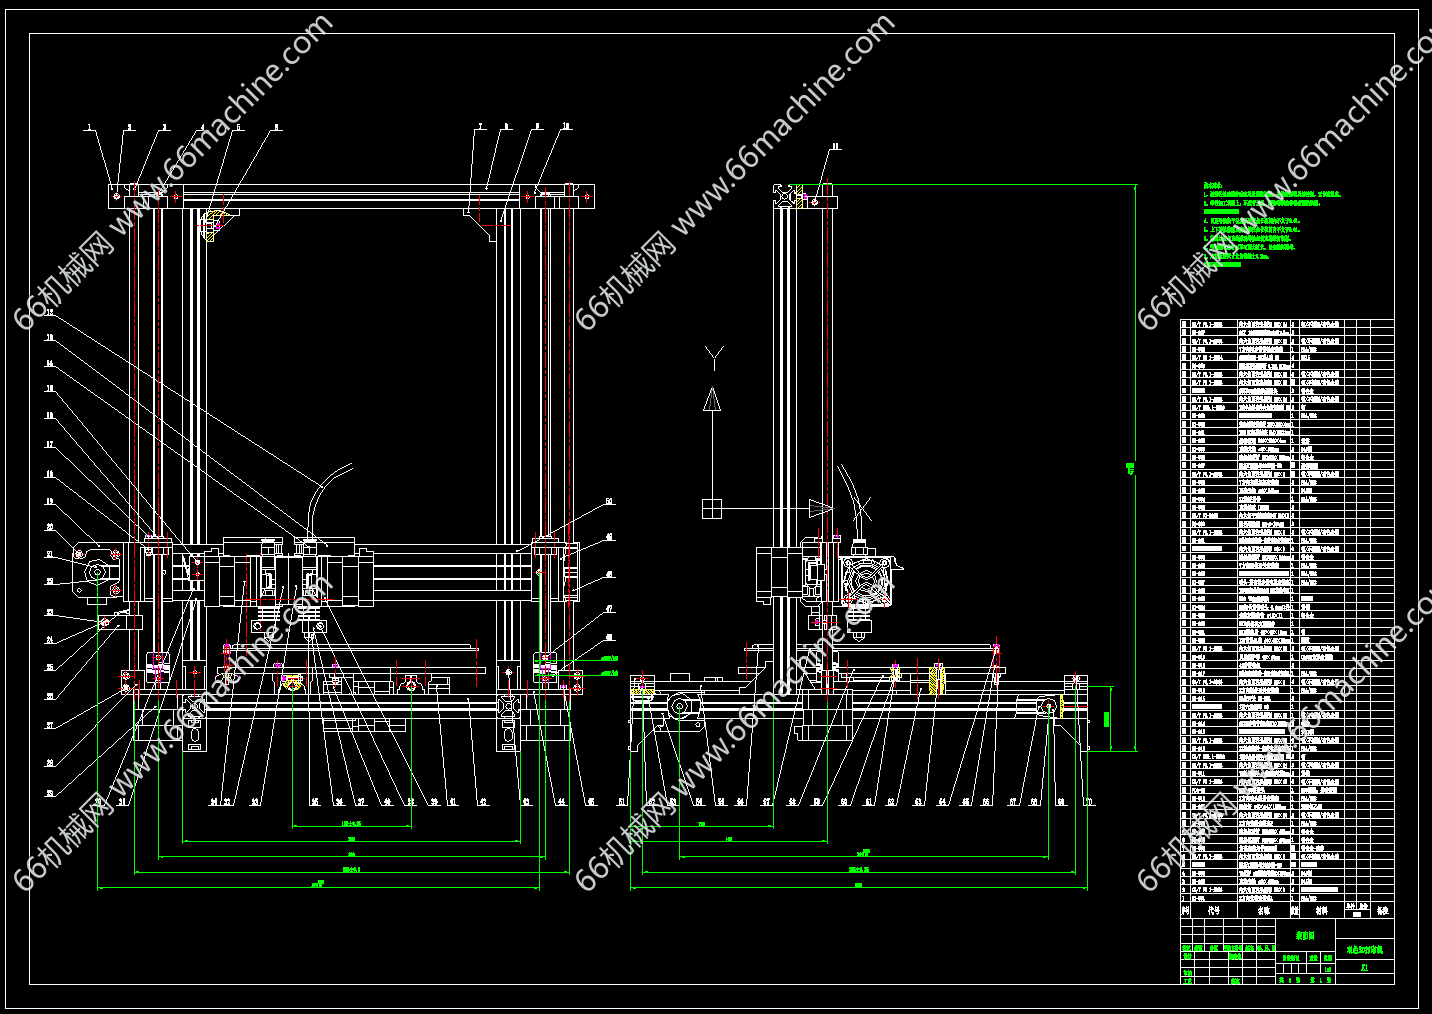Click the green product name cell in the title block
The height and width of the screenshot is (1014, 1432).
tap(1365, 950)
